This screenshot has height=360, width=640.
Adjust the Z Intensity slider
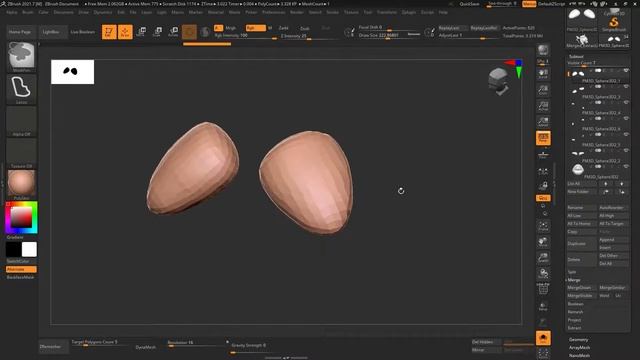[308, 36]
